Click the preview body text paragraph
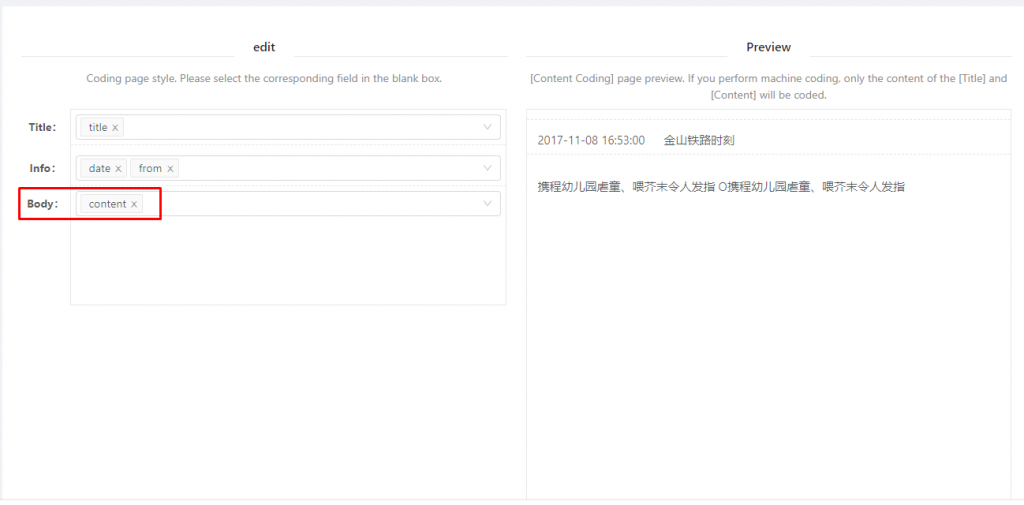 [720, 187]
